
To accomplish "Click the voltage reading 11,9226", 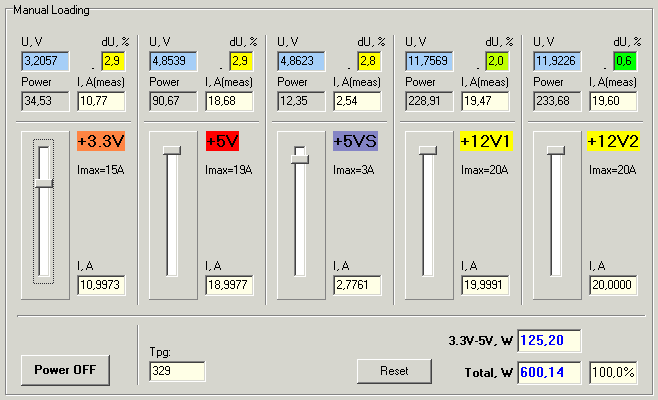I will pos(557,61).
